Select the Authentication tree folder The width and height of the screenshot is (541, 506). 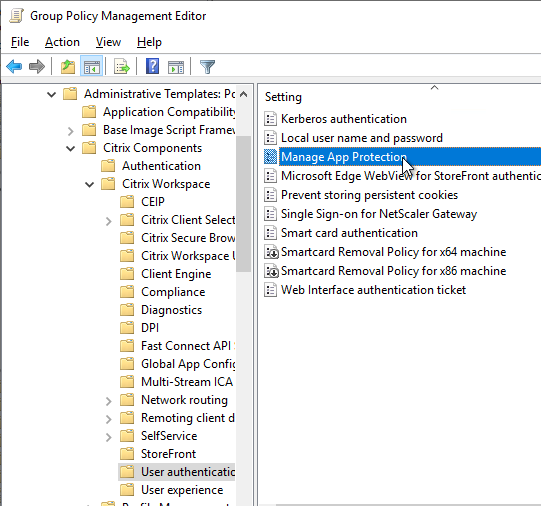(161, 166)
